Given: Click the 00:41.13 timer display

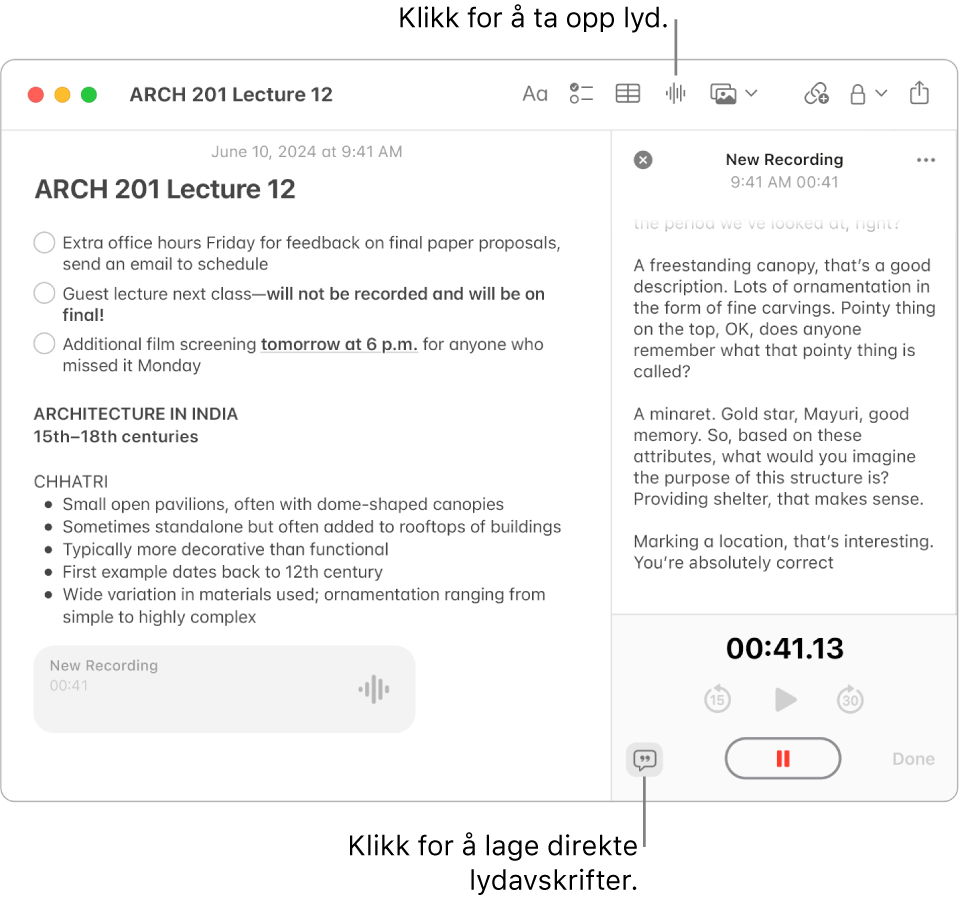Looking at the screenshot, I should point(784,649).
